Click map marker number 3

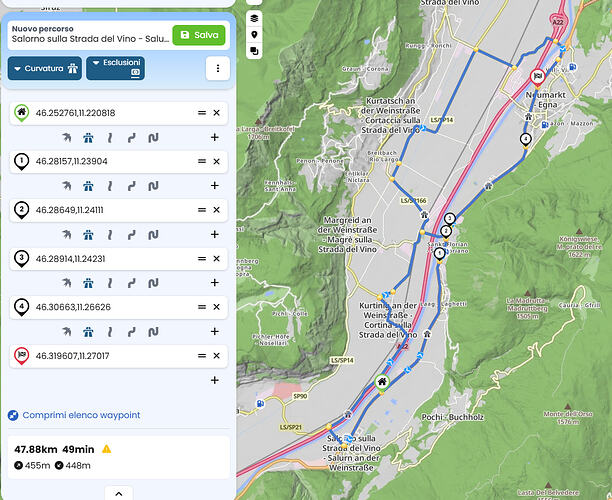pyautogui.click(x=450, y=219)
